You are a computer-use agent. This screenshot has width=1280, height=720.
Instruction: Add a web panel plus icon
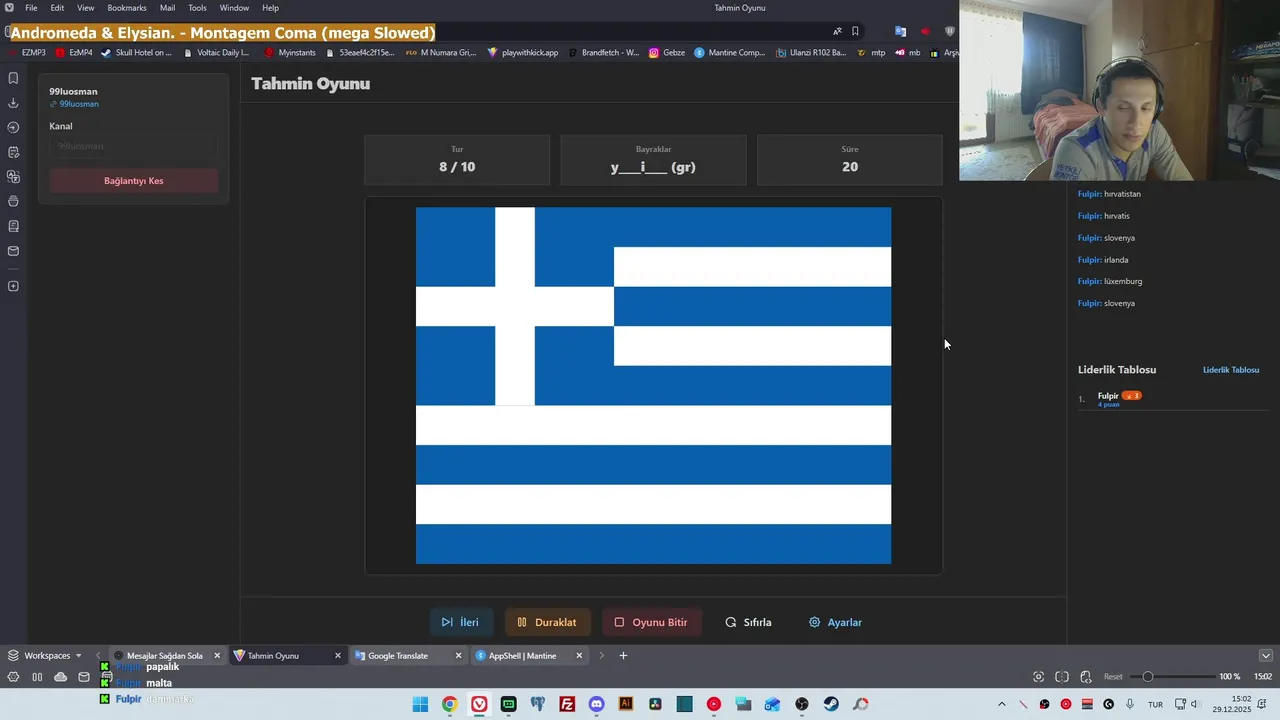click(13, 286)
